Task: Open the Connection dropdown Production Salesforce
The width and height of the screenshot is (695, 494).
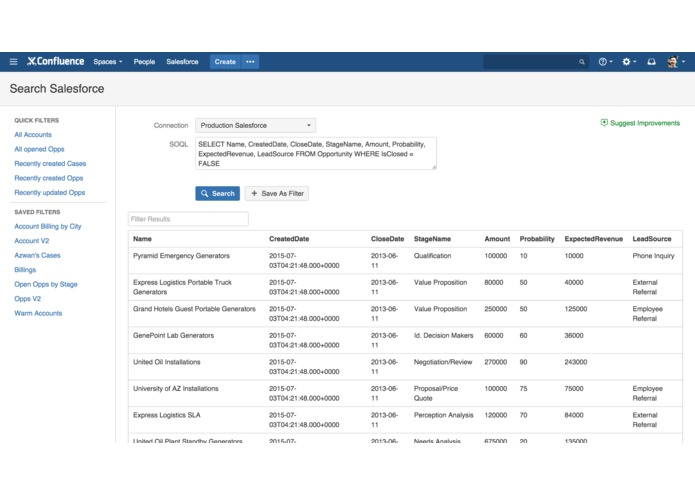Action: 255,125
